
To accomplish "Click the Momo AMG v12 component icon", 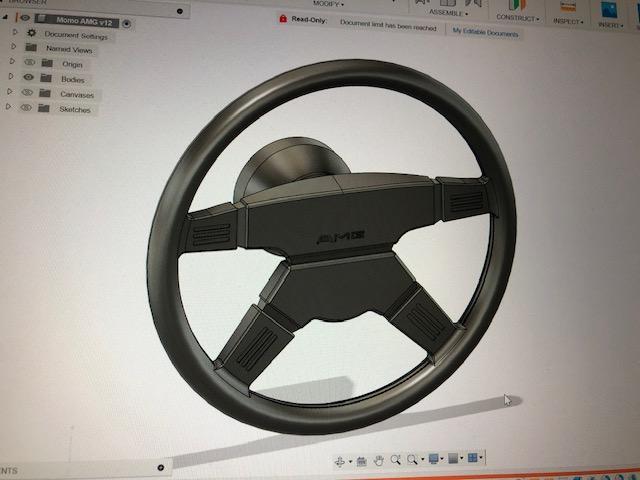I will point(42,18).
